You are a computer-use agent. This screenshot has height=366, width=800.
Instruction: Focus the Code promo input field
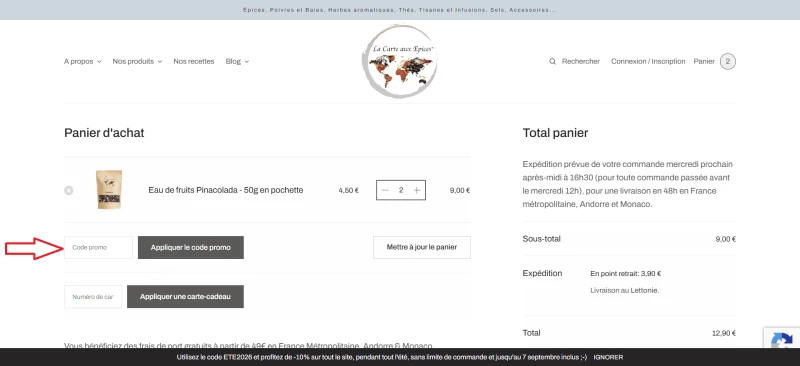(x=98, y=248)
